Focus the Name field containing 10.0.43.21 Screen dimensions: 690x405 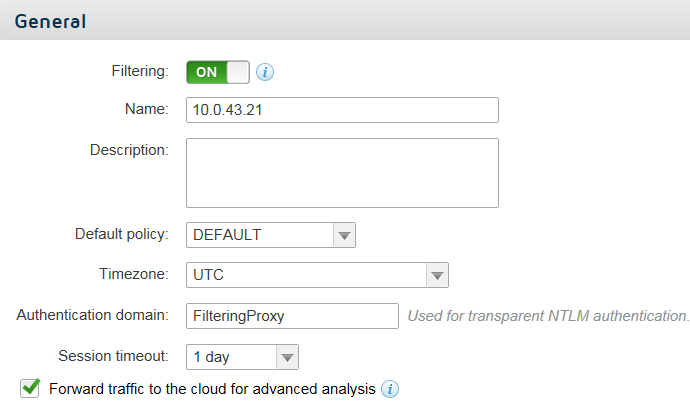click(x=342, y=110)
